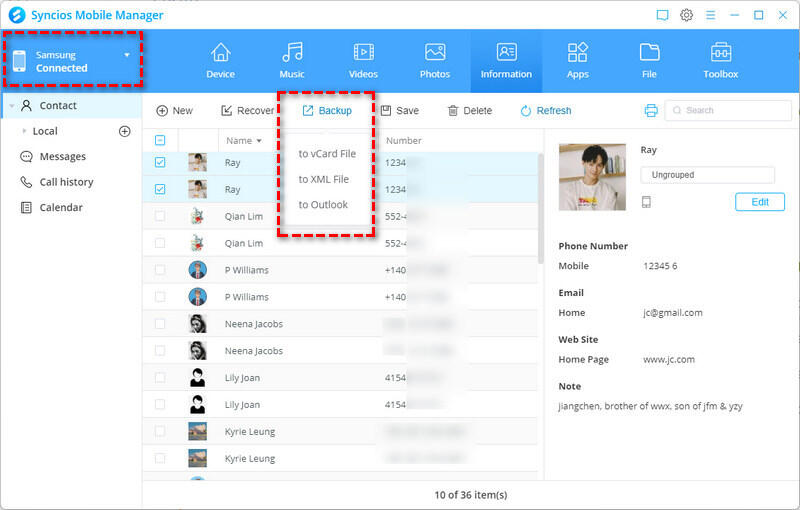Choose the 'to vCard File' option

tap(327, 154)
